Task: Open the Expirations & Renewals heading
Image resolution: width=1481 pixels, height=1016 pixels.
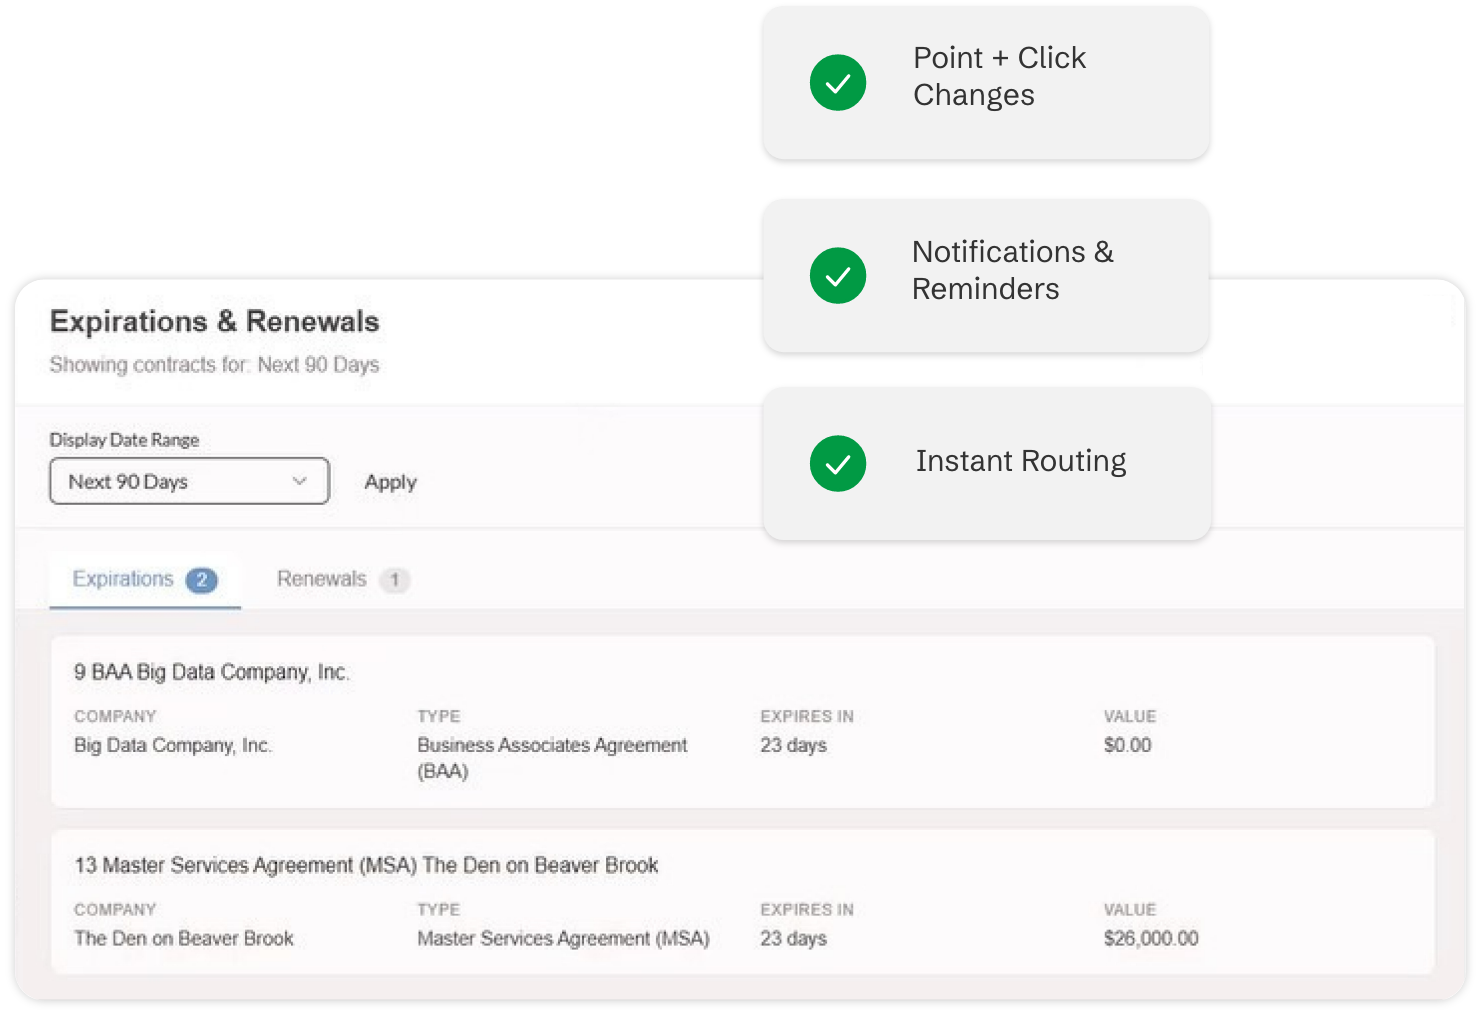Action: tap(214, 321)
